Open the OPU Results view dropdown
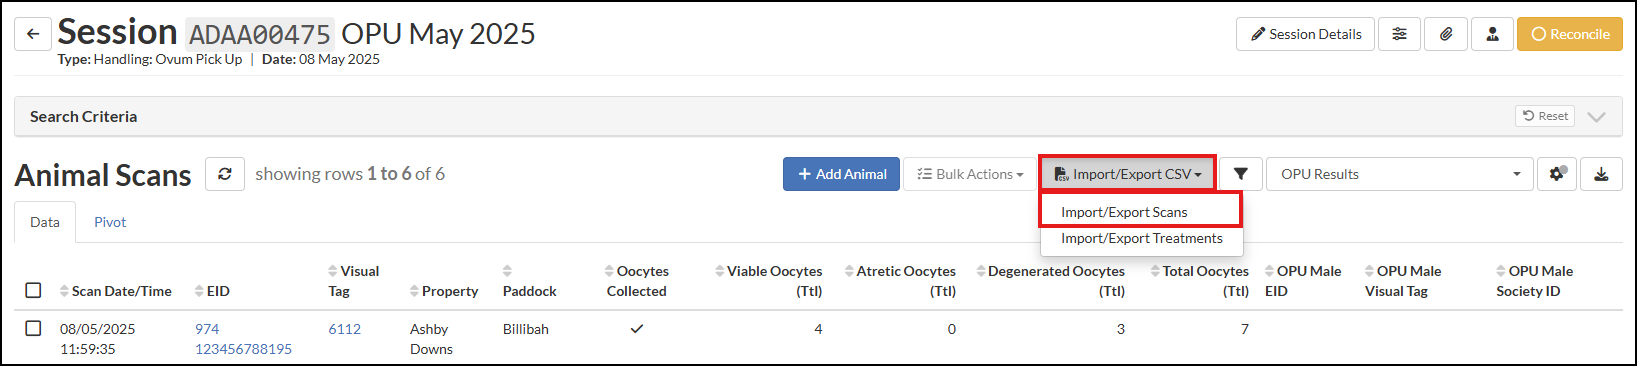The image size is (1637, 366). point(1400,174)
